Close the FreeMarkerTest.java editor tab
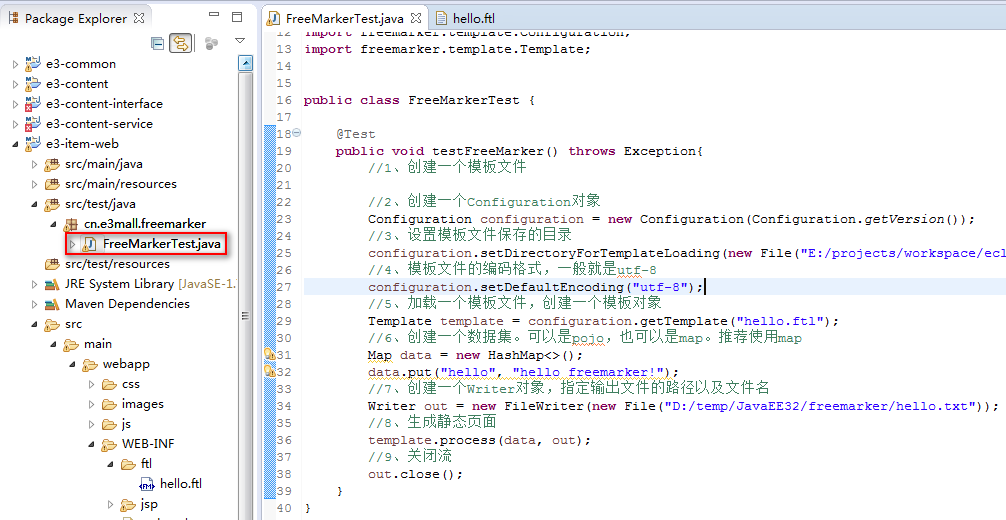This screenshot has width=1006, height=520. 416,18
